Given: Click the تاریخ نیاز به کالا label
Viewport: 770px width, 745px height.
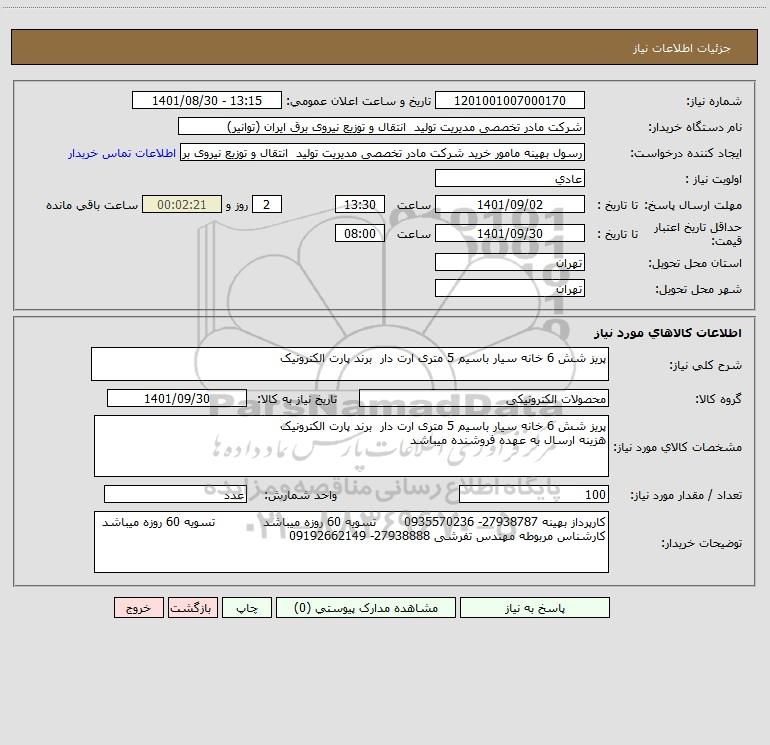Looking at the screenshot, I should pos(298,399).
